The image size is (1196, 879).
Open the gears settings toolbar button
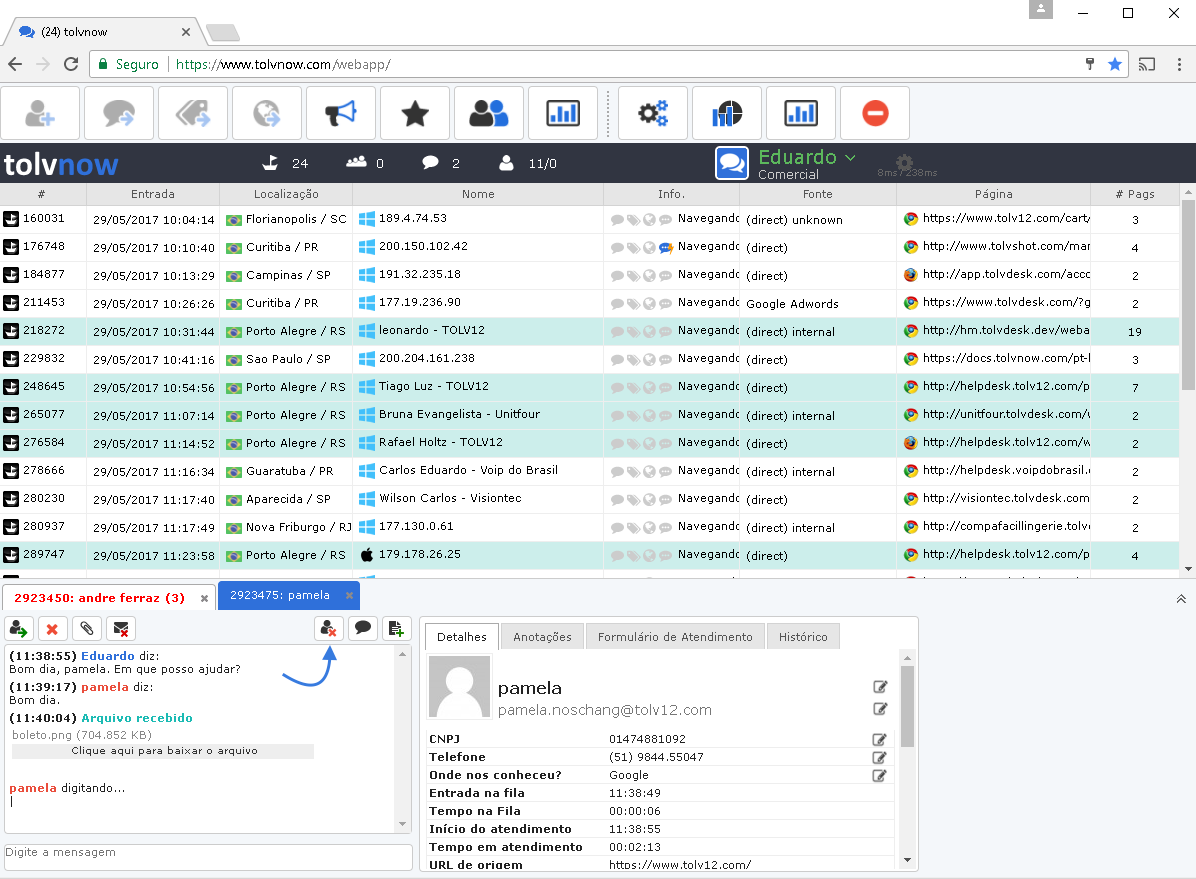pos(653,114)
